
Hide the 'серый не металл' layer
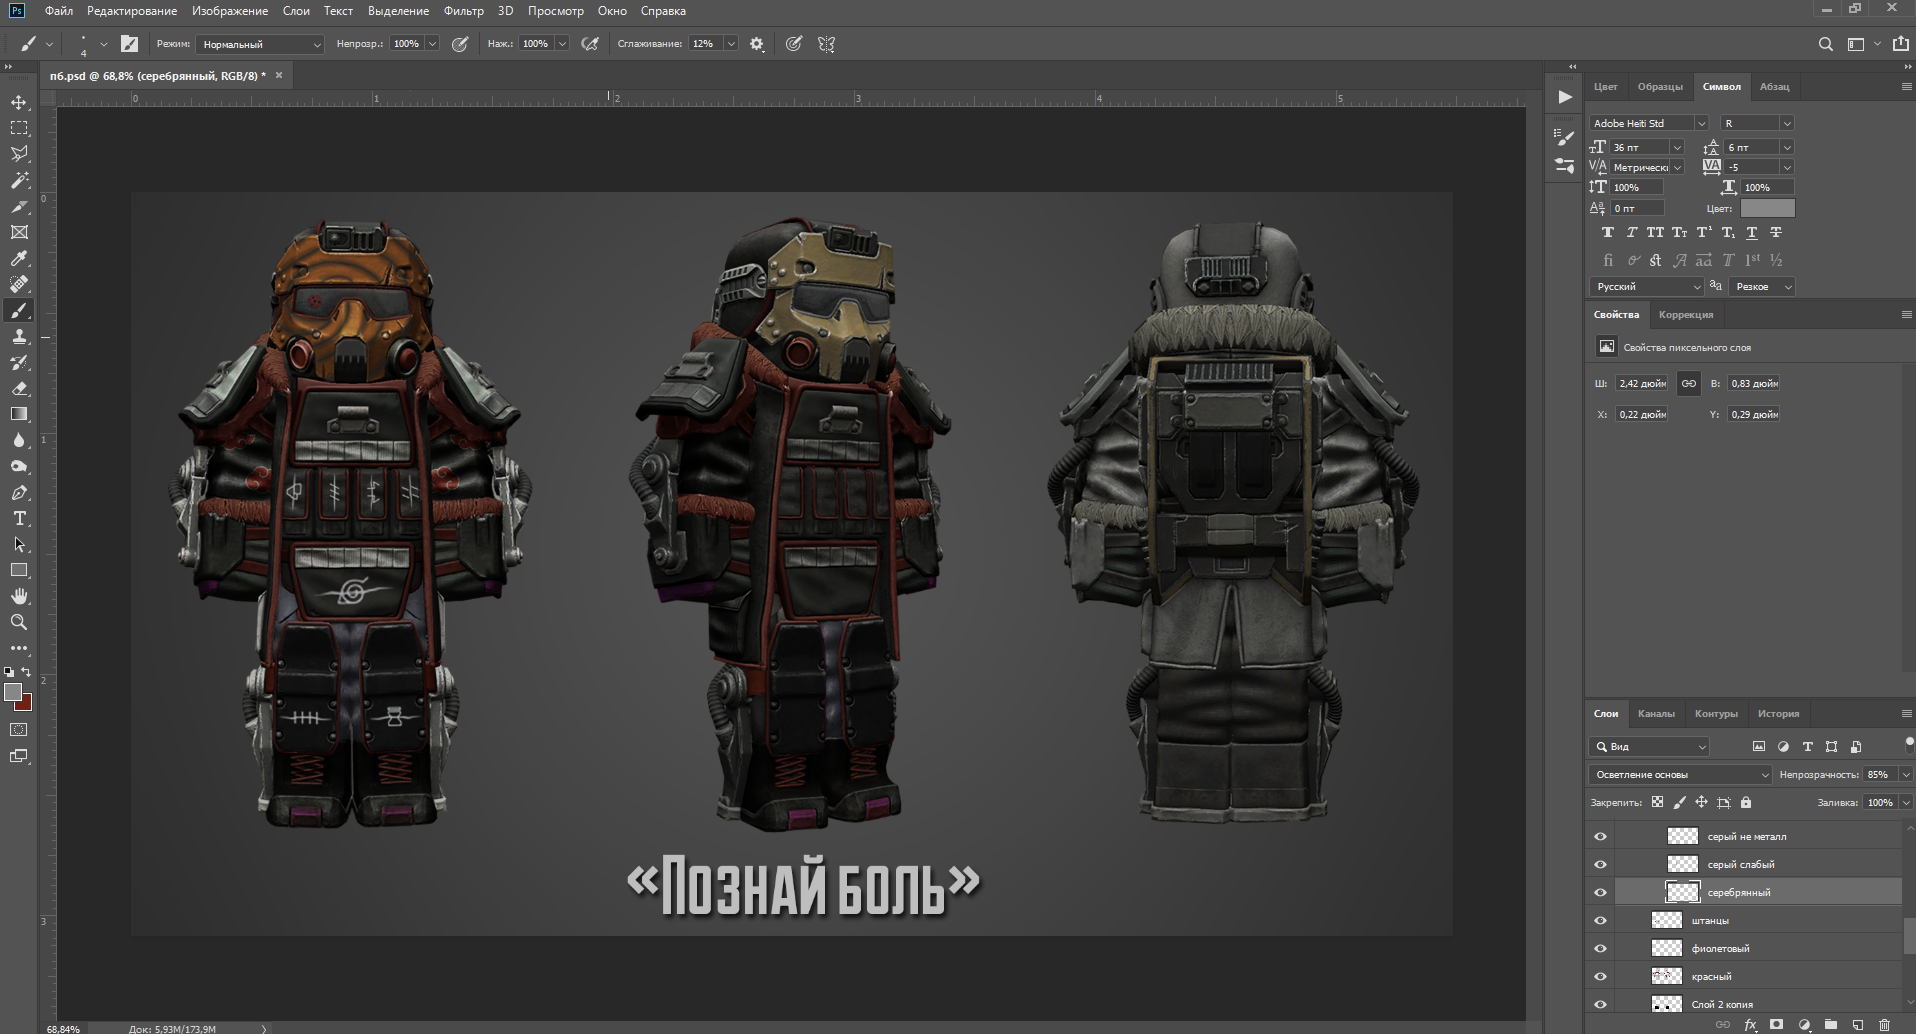click(1600, 836)
